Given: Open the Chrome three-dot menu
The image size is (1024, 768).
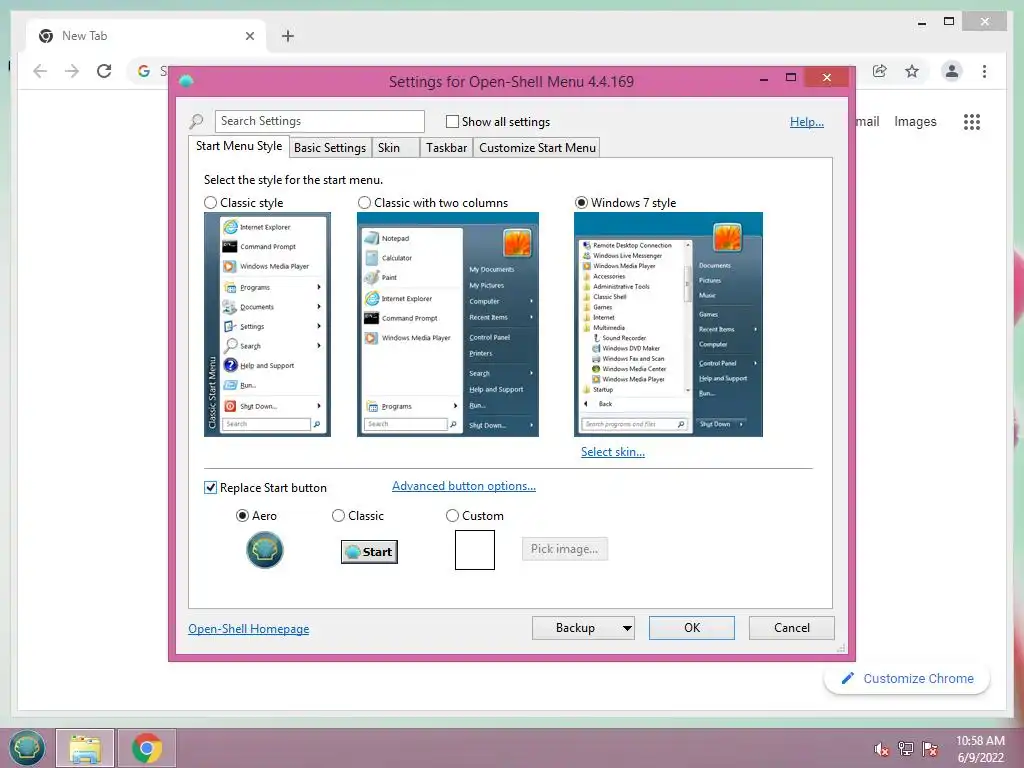Looking at the screenshot, I should click(x=984, y=71).
